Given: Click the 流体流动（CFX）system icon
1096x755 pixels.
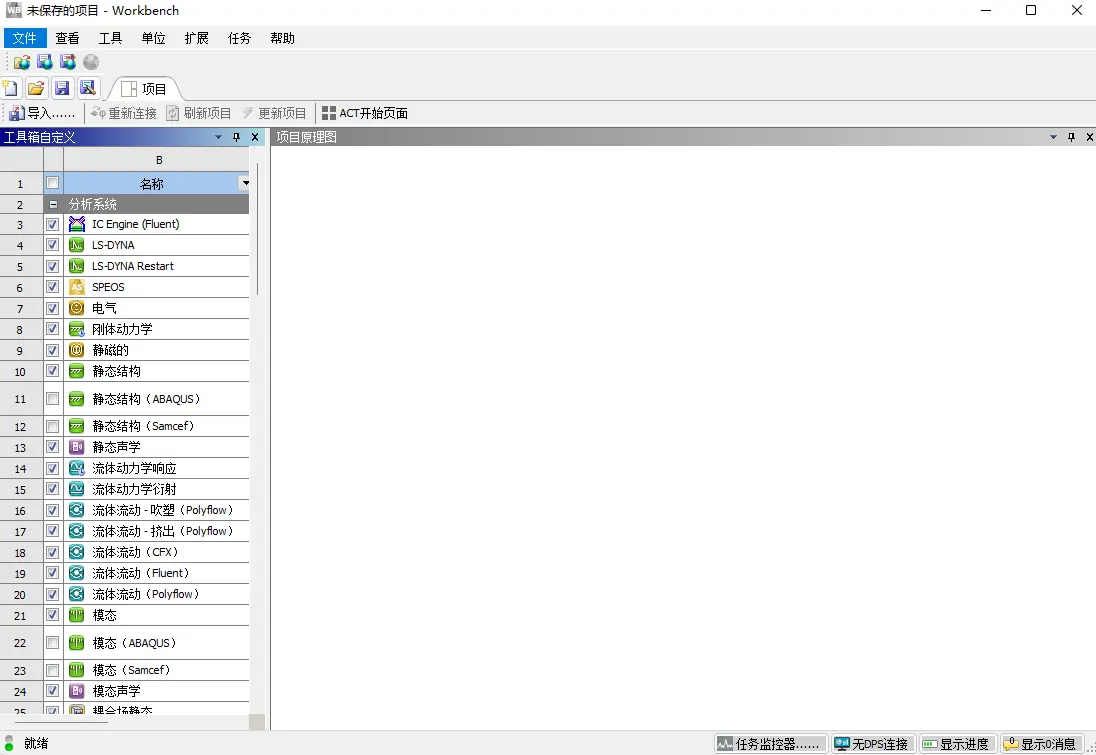Looking at the screenshot, I should pyautogui.click(x=77, y=552).
